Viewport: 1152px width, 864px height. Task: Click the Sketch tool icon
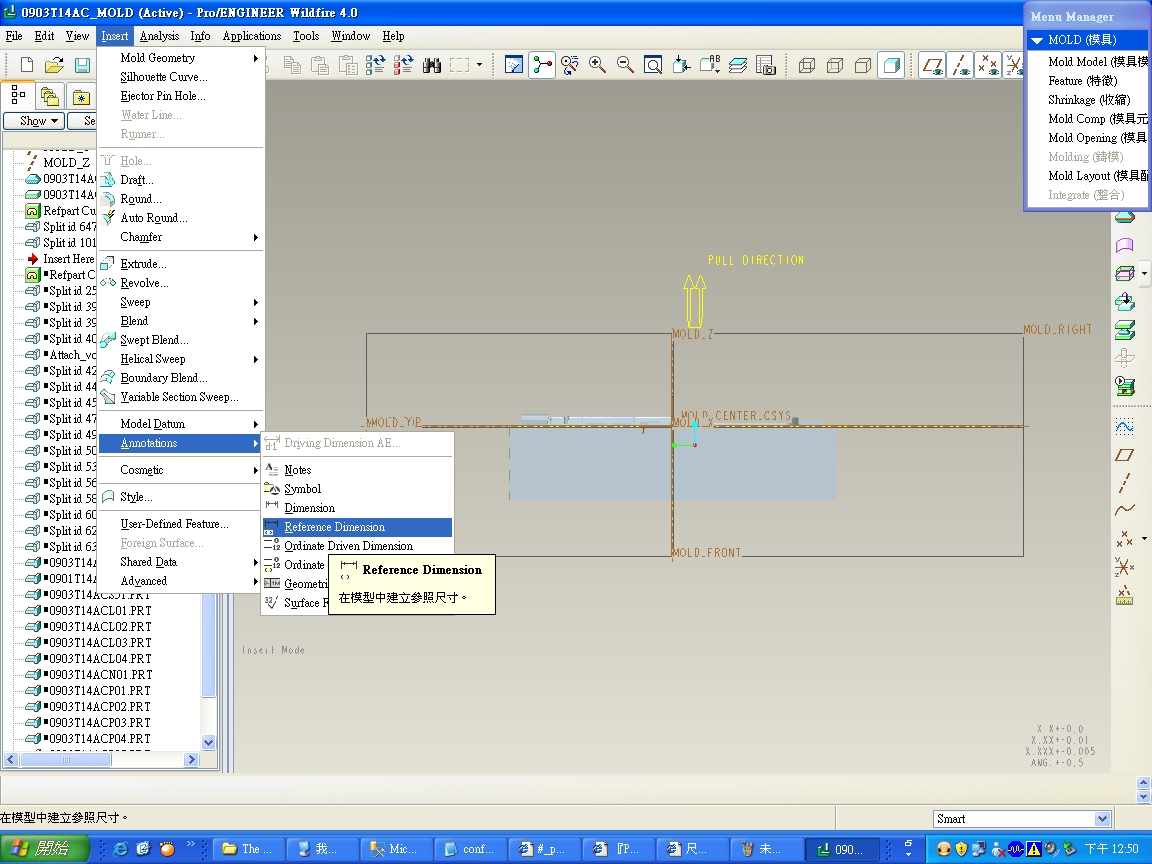point(1124,426)
